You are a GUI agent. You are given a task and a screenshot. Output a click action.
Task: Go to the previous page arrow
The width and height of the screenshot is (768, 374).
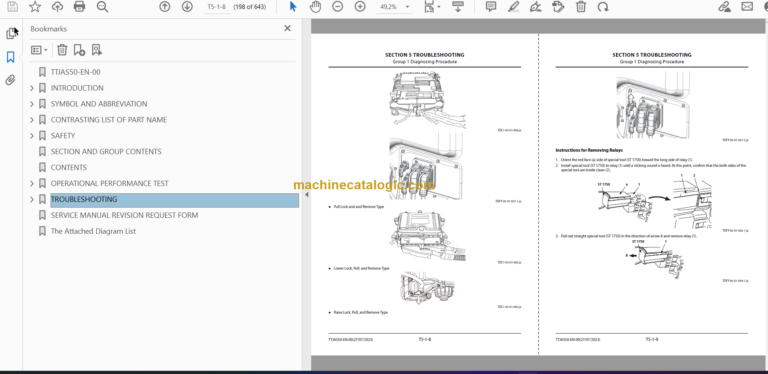(x=165, y=7)
